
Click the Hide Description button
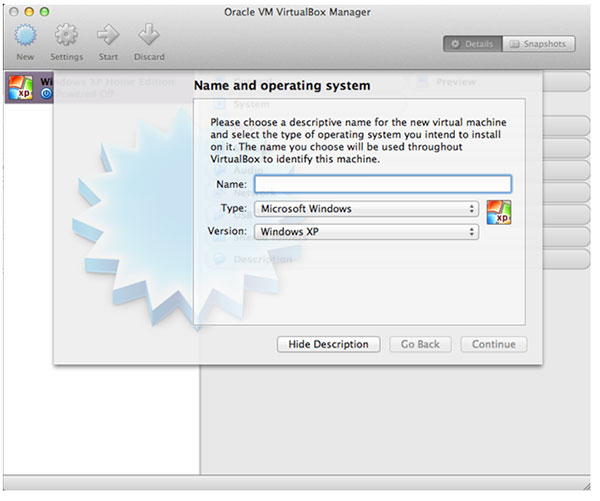[x=329, y=344]
